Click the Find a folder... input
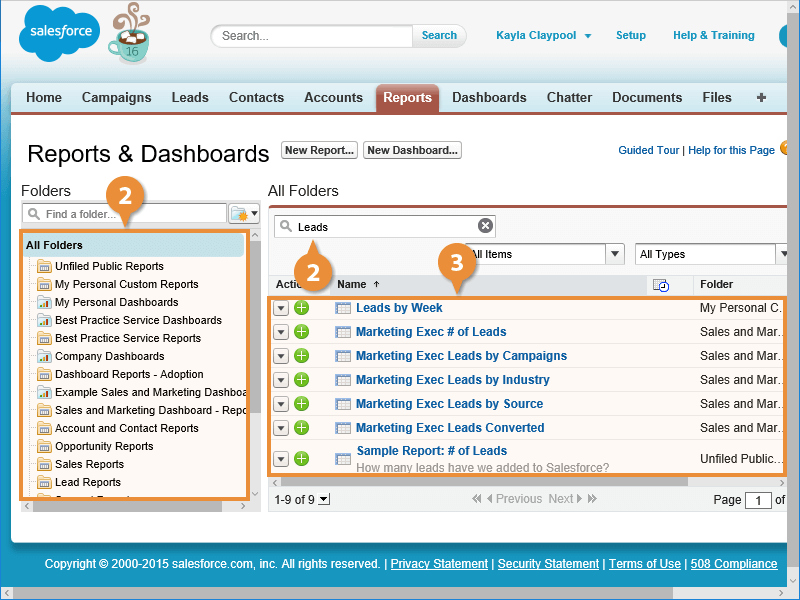Image resolution: width=800 pixels, height=600 pixels. 124,213
